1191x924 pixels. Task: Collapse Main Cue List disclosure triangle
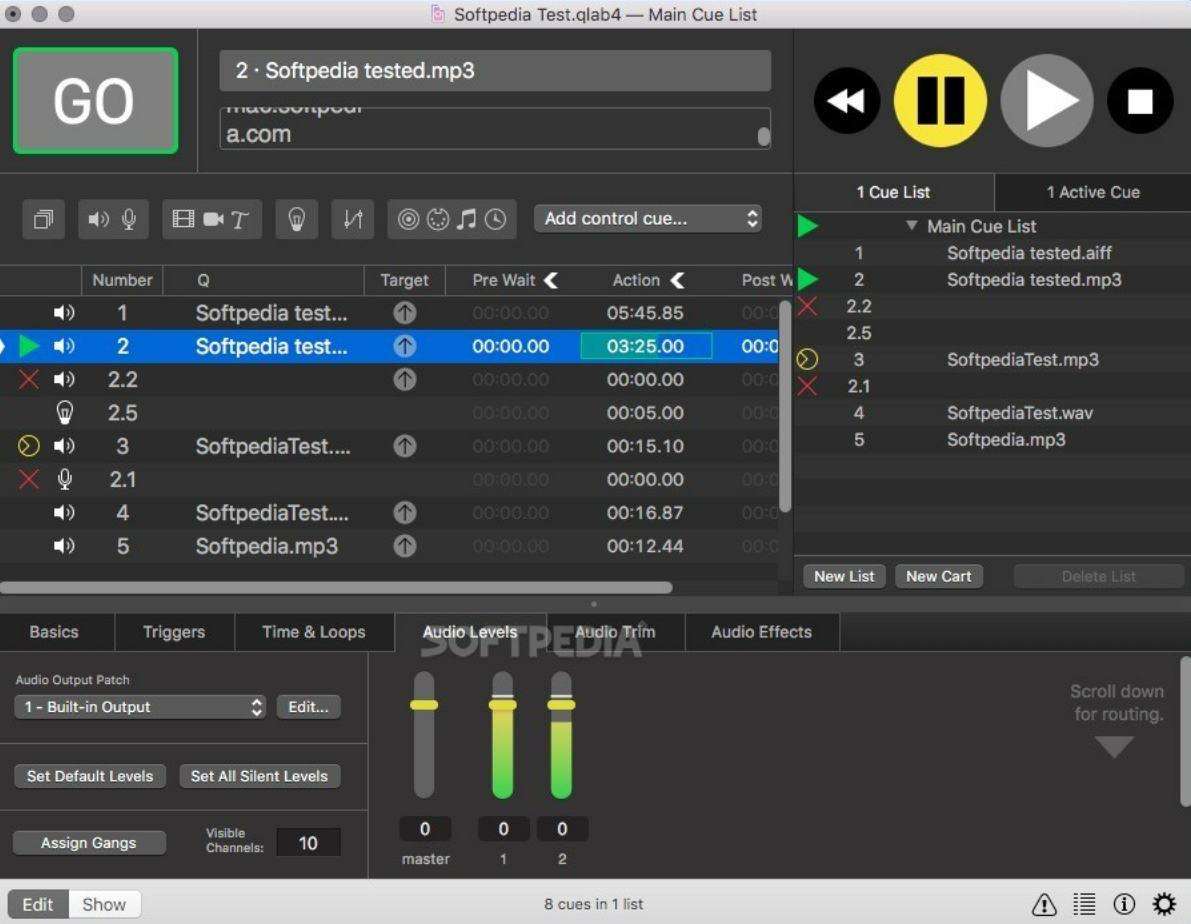(911, 226)
